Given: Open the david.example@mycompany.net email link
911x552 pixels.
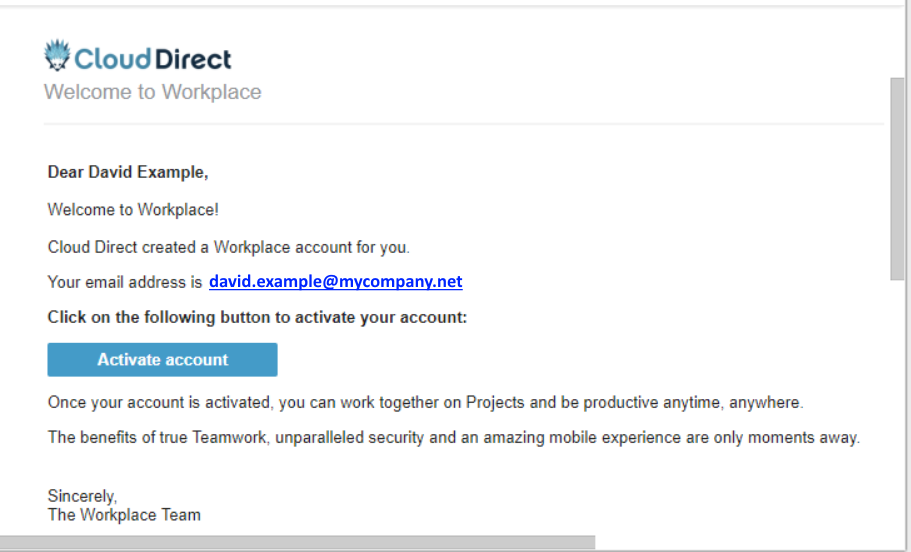Looking at the screenshot, I should [336, 281].
